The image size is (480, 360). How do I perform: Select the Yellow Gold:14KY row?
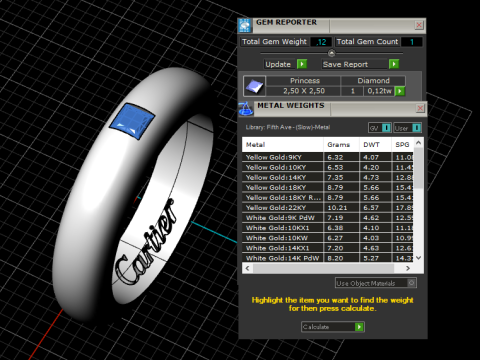coord(328,177)
